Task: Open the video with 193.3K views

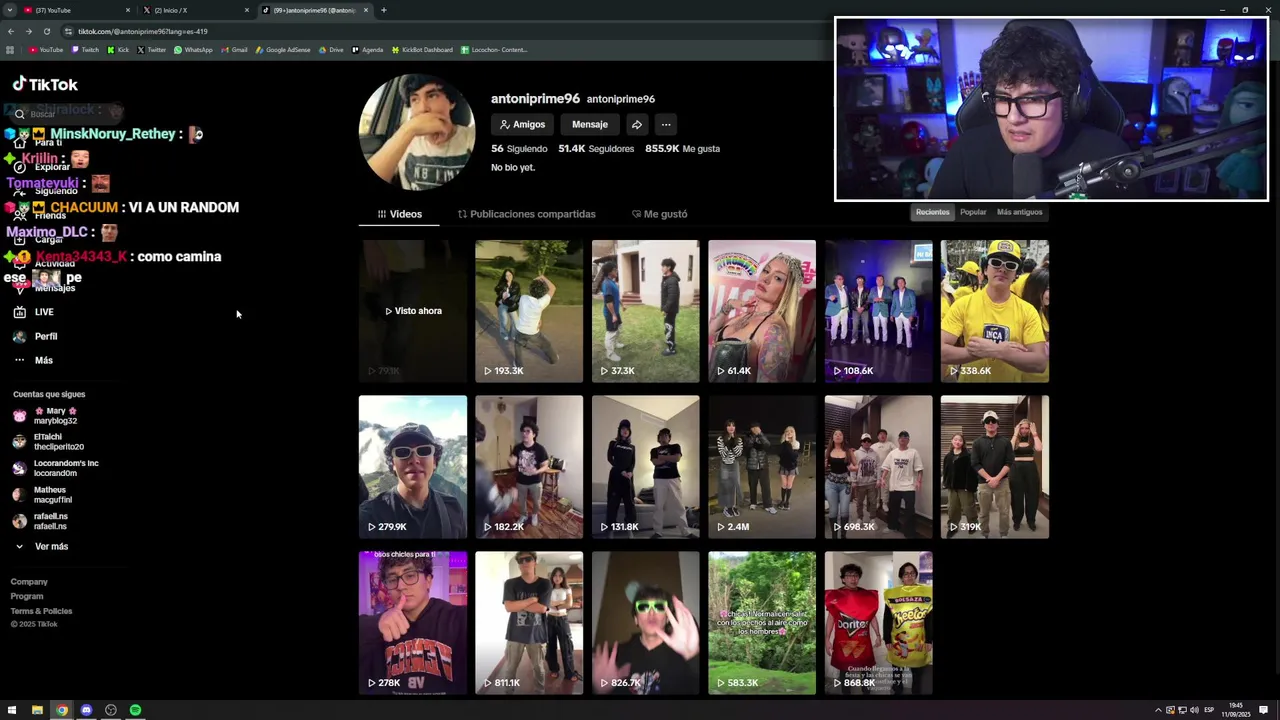Action: click(529, 311)
